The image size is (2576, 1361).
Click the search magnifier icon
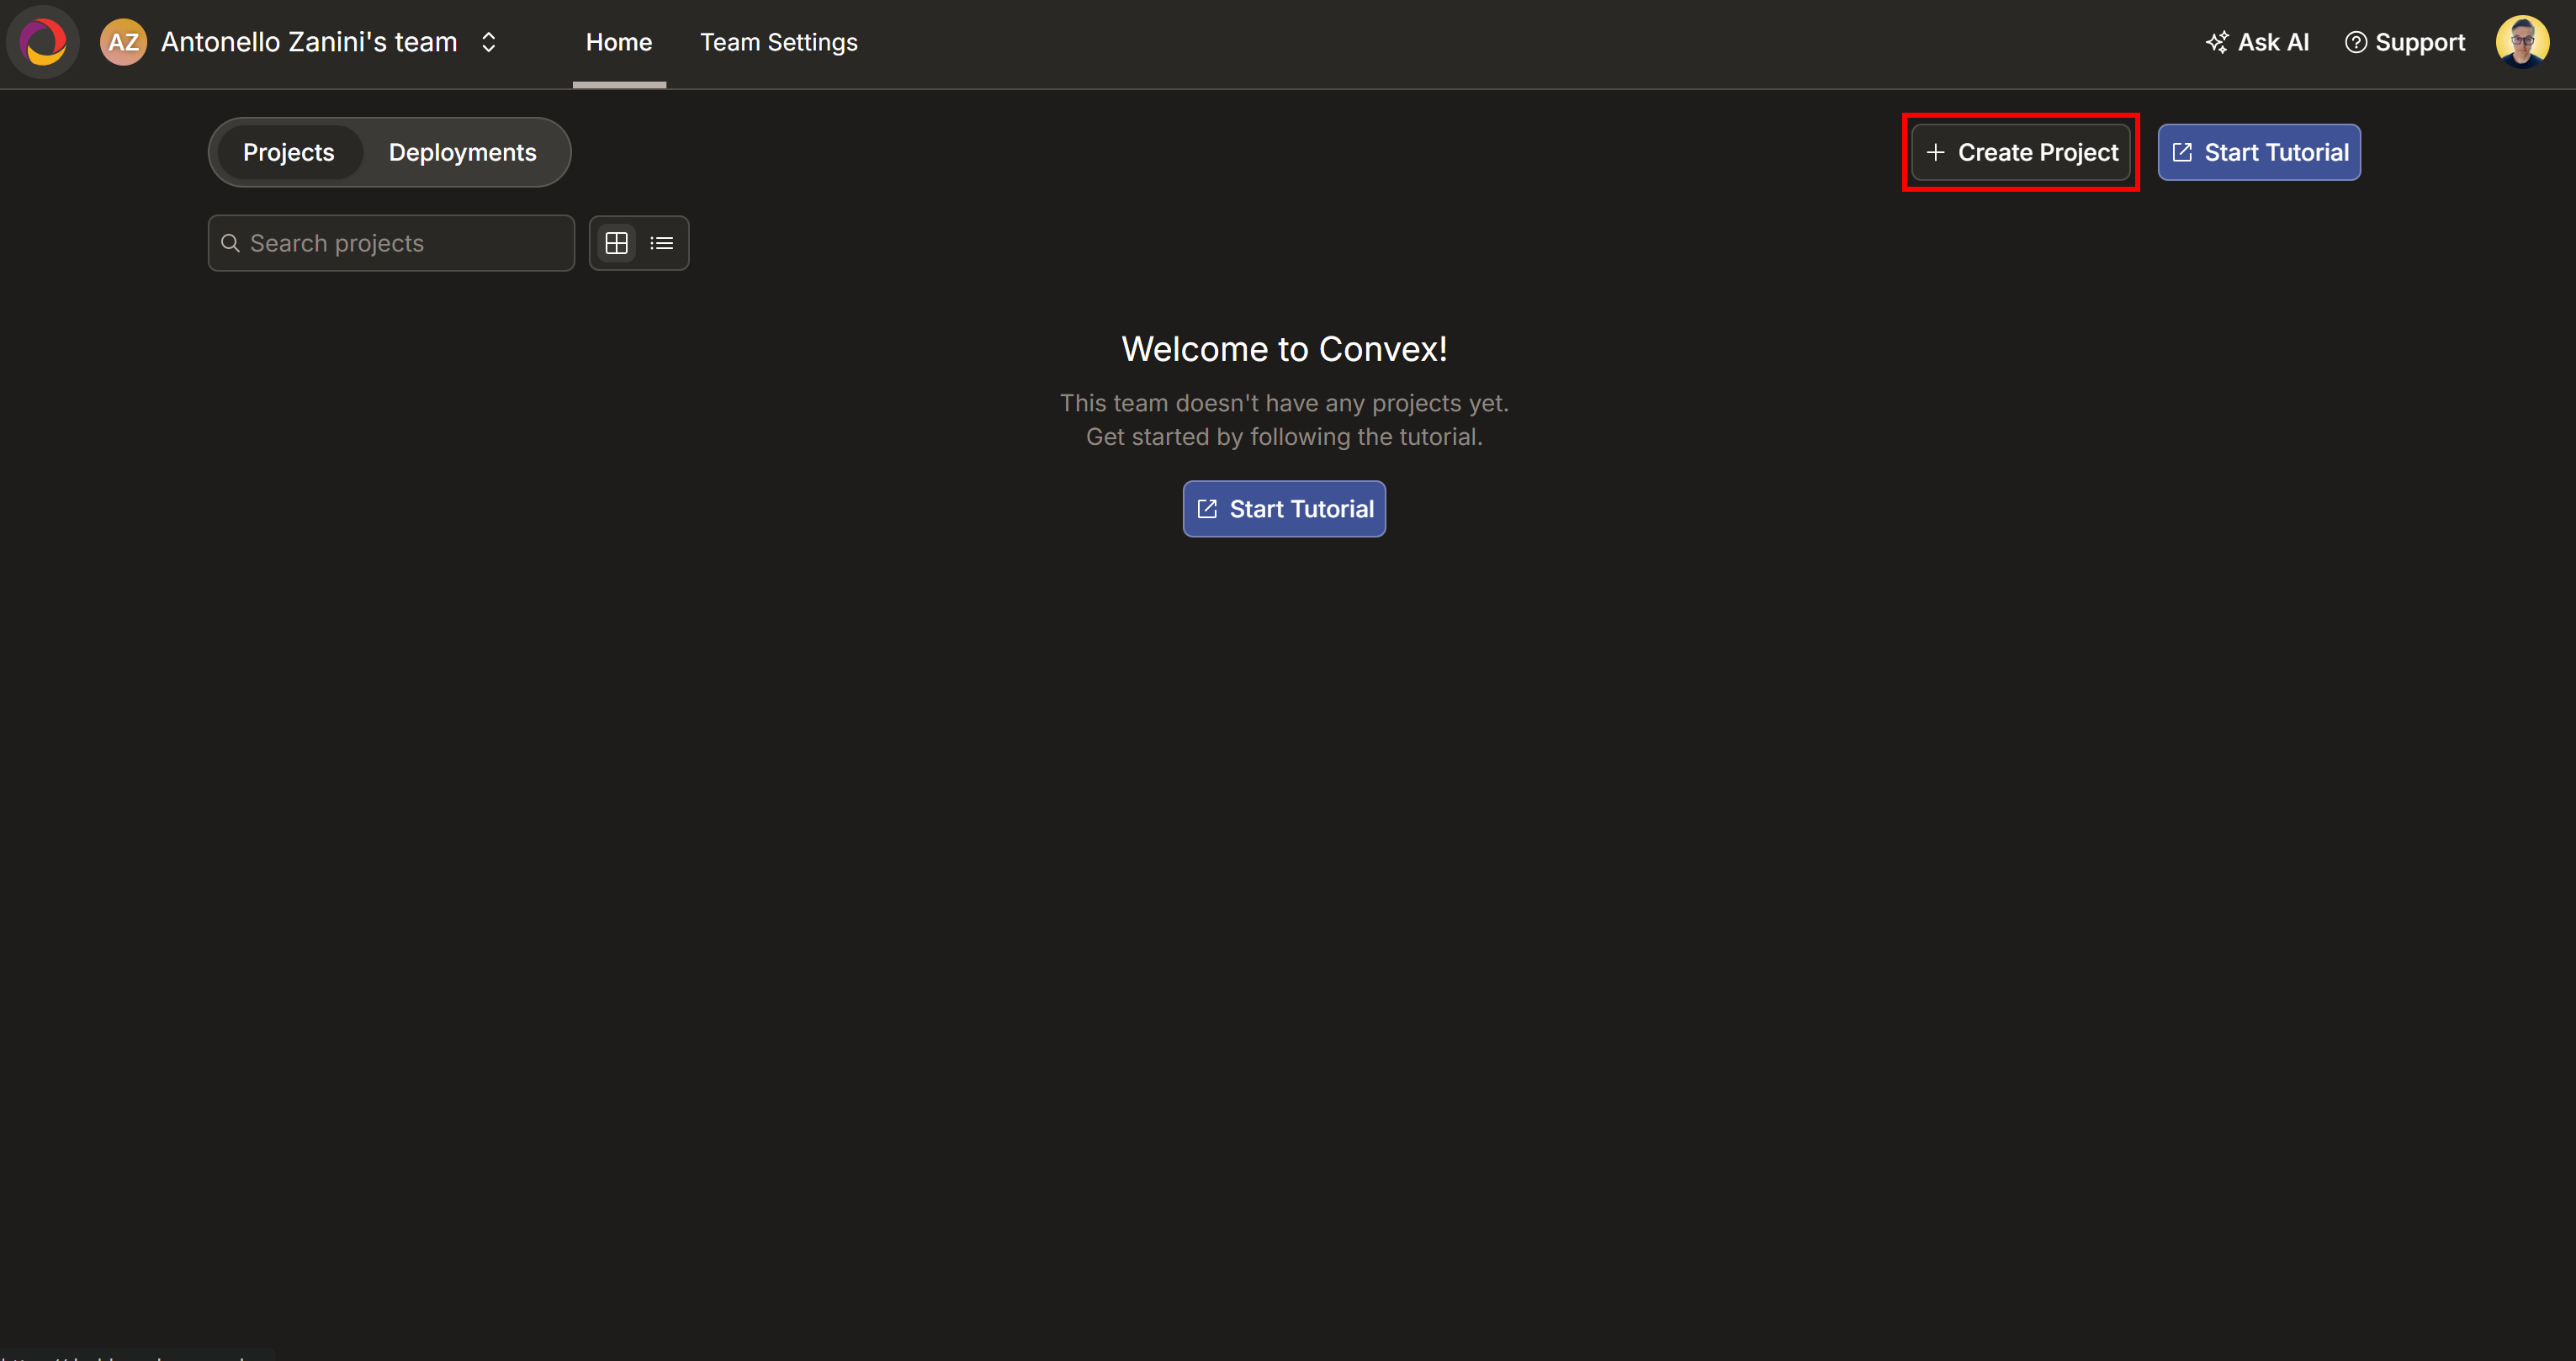pos(231,243)
